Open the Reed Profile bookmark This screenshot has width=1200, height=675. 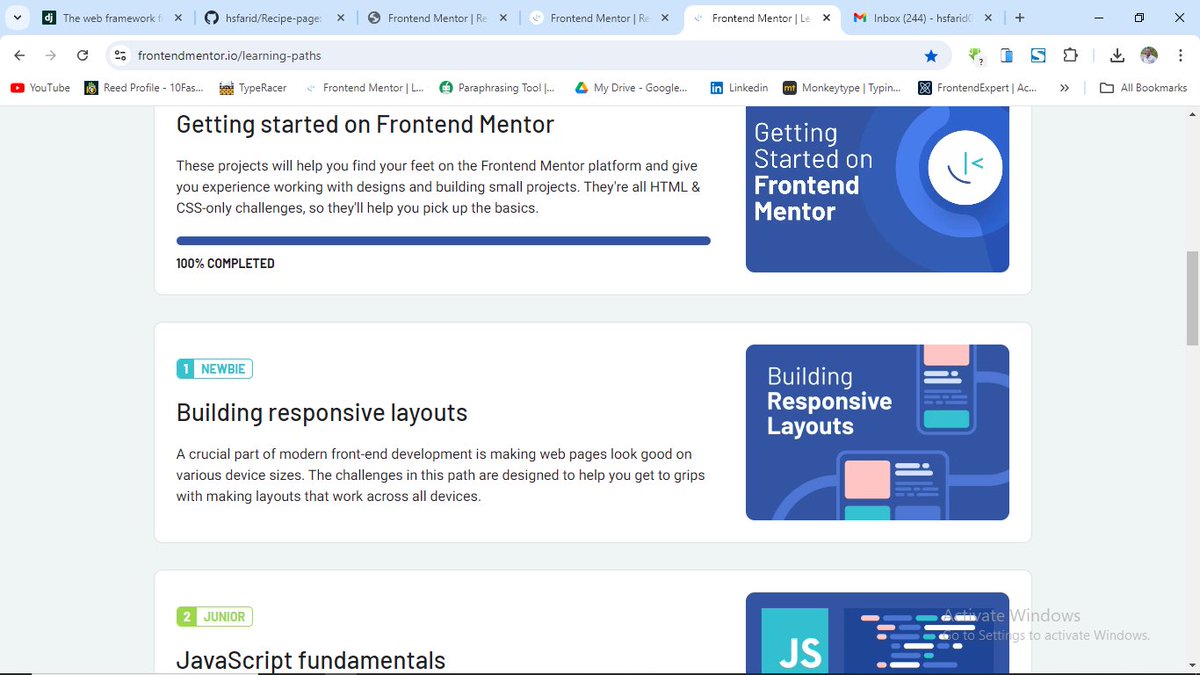(144, 88)
